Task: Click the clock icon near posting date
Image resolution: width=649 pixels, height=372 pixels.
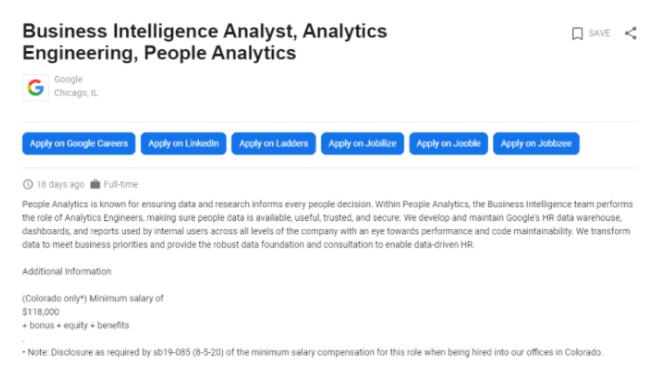Action: pyautogui.click(x=28, y=184)
